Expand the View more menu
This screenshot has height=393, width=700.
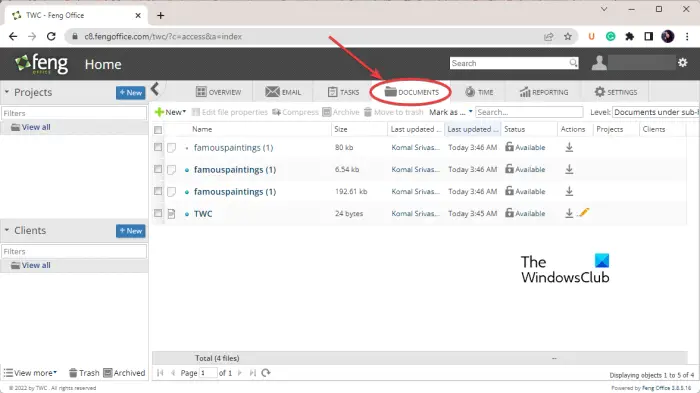coord(30,372)
